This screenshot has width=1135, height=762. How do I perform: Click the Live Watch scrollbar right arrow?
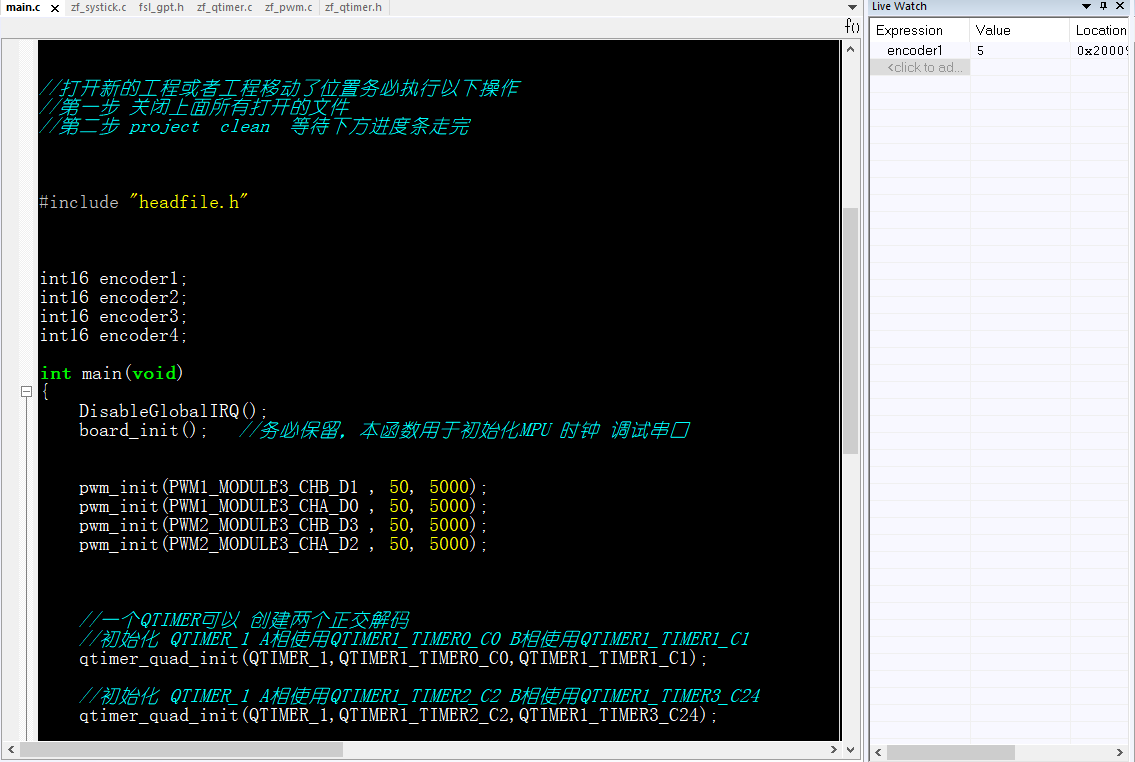pyautogui.click(x=1120, y=753)
